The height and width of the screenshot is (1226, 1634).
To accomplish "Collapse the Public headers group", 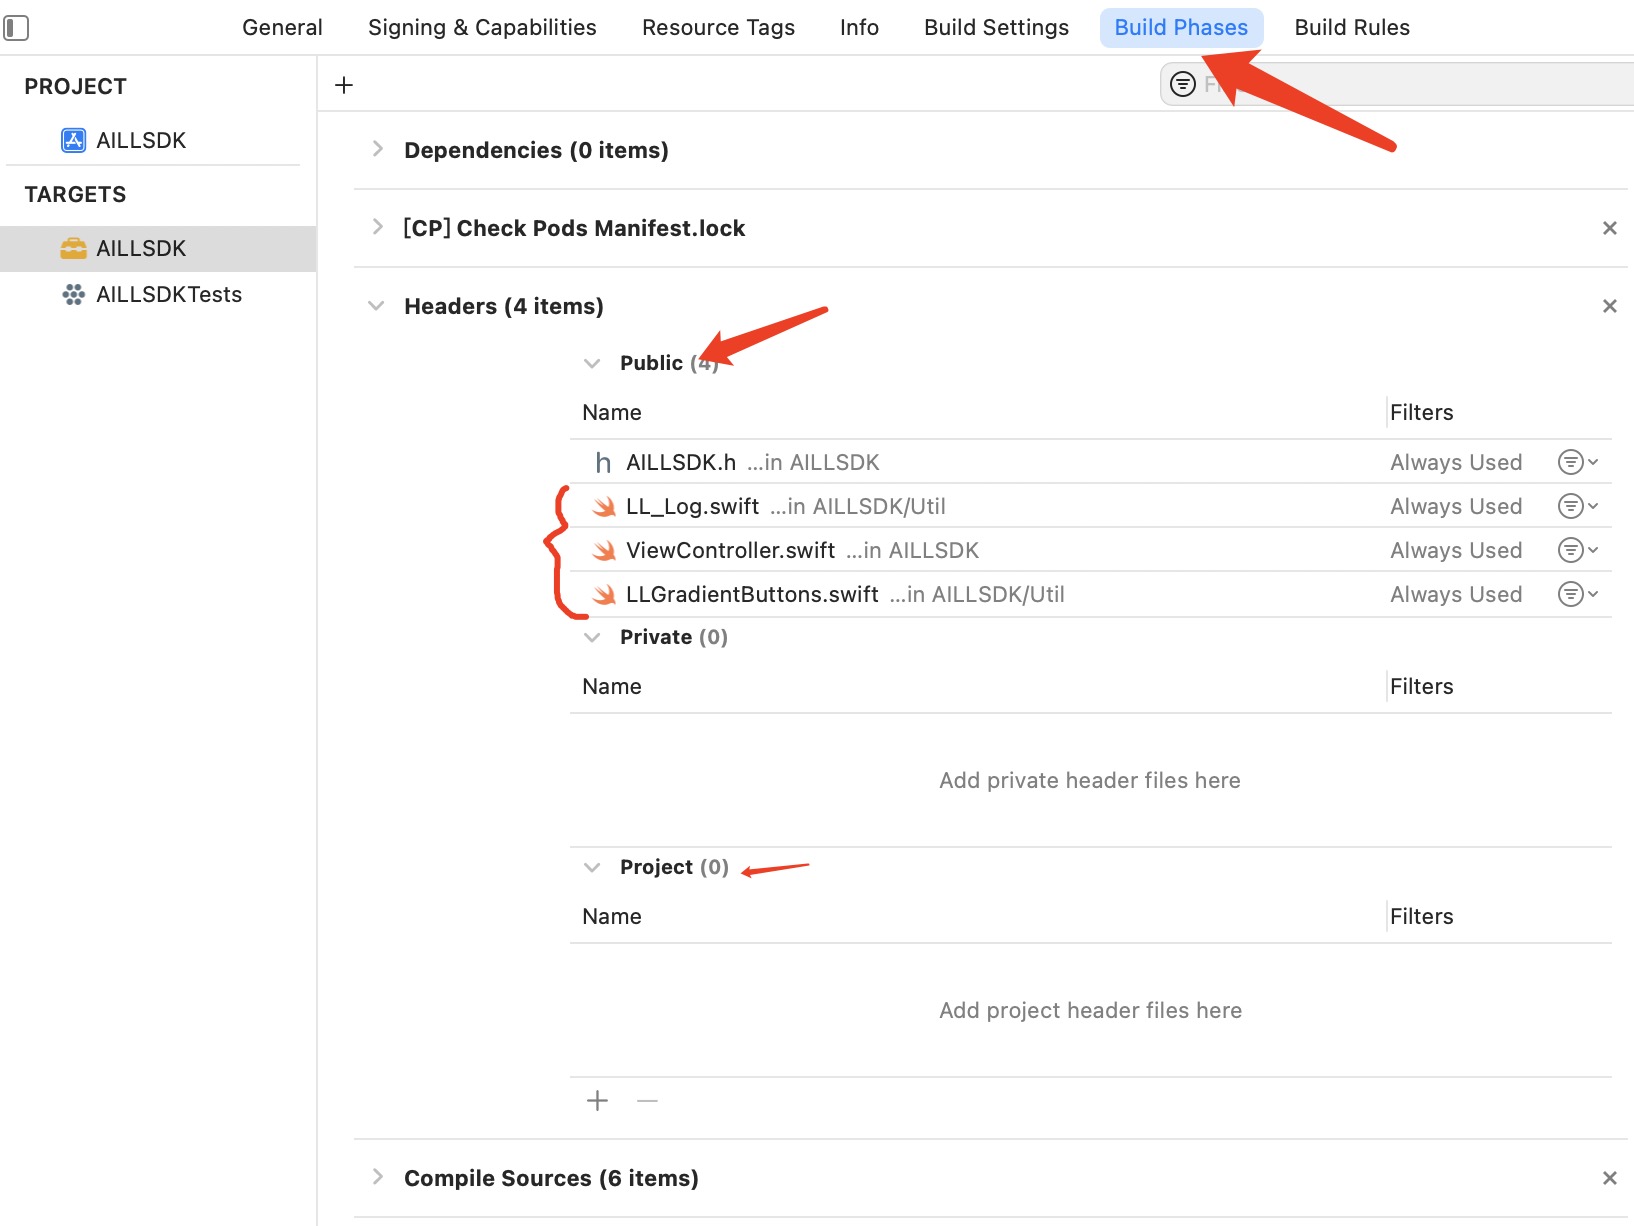I will click(592, 363).
